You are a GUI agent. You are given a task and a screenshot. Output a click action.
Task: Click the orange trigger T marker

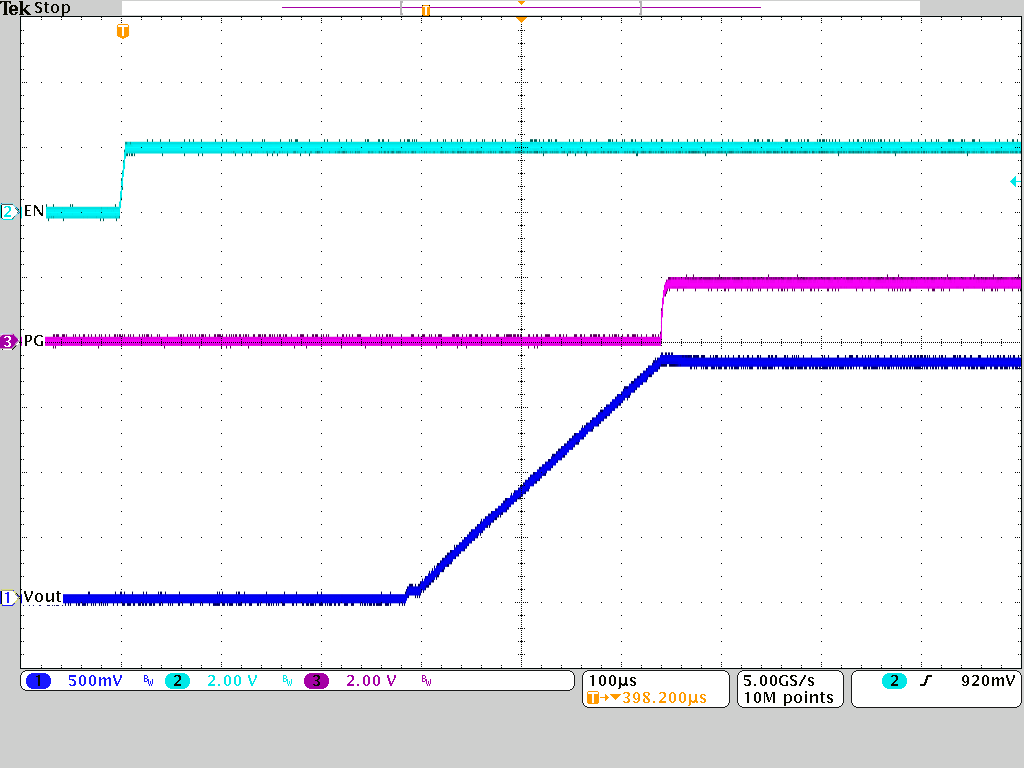click(x=122, y=31)
